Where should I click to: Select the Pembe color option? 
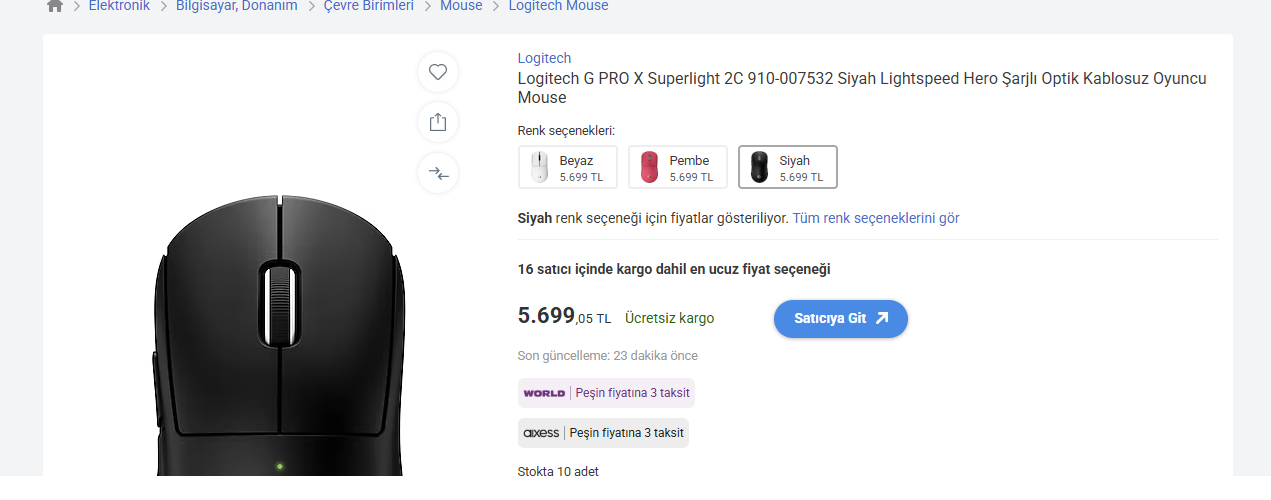pos(677,167)
